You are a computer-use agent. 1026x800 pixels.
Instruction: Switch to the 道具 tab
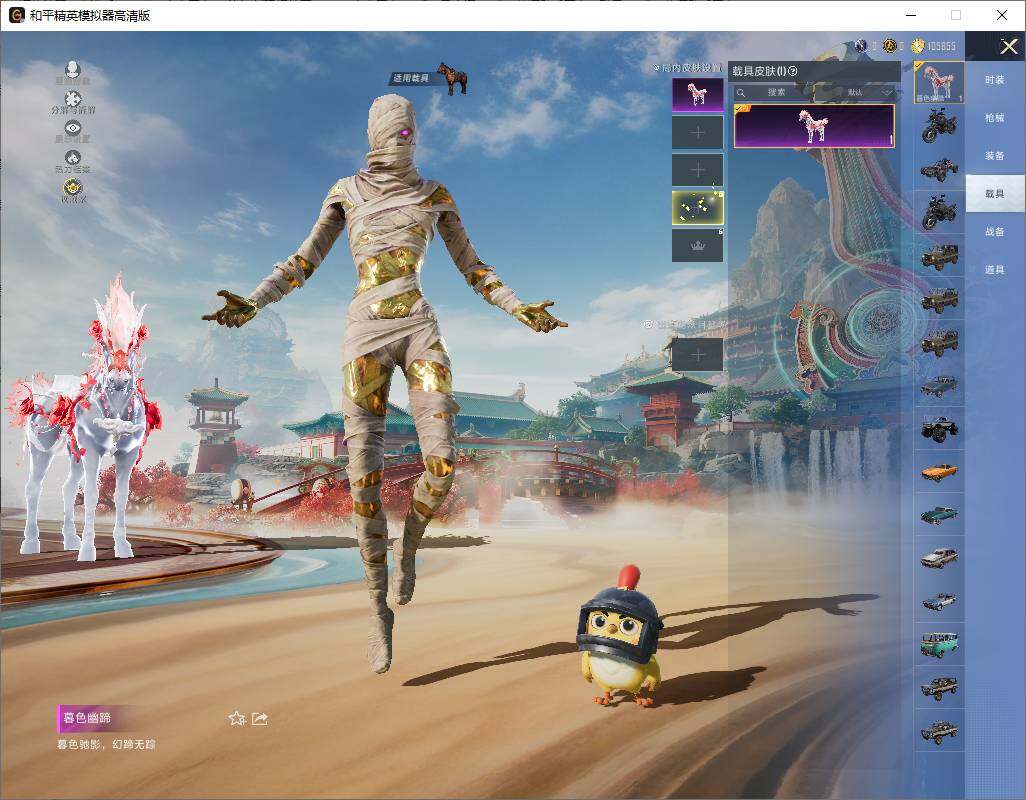click(x=995, y=270)
